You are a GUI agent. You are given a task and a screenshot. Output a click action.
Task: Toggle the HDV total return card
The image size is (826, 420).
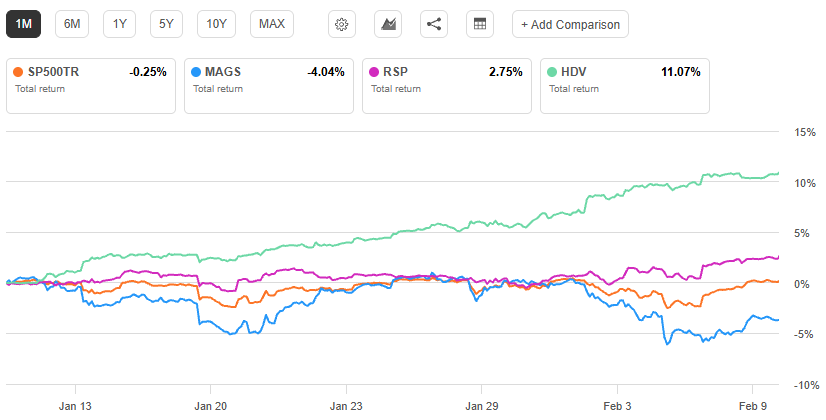click(624, 80)
